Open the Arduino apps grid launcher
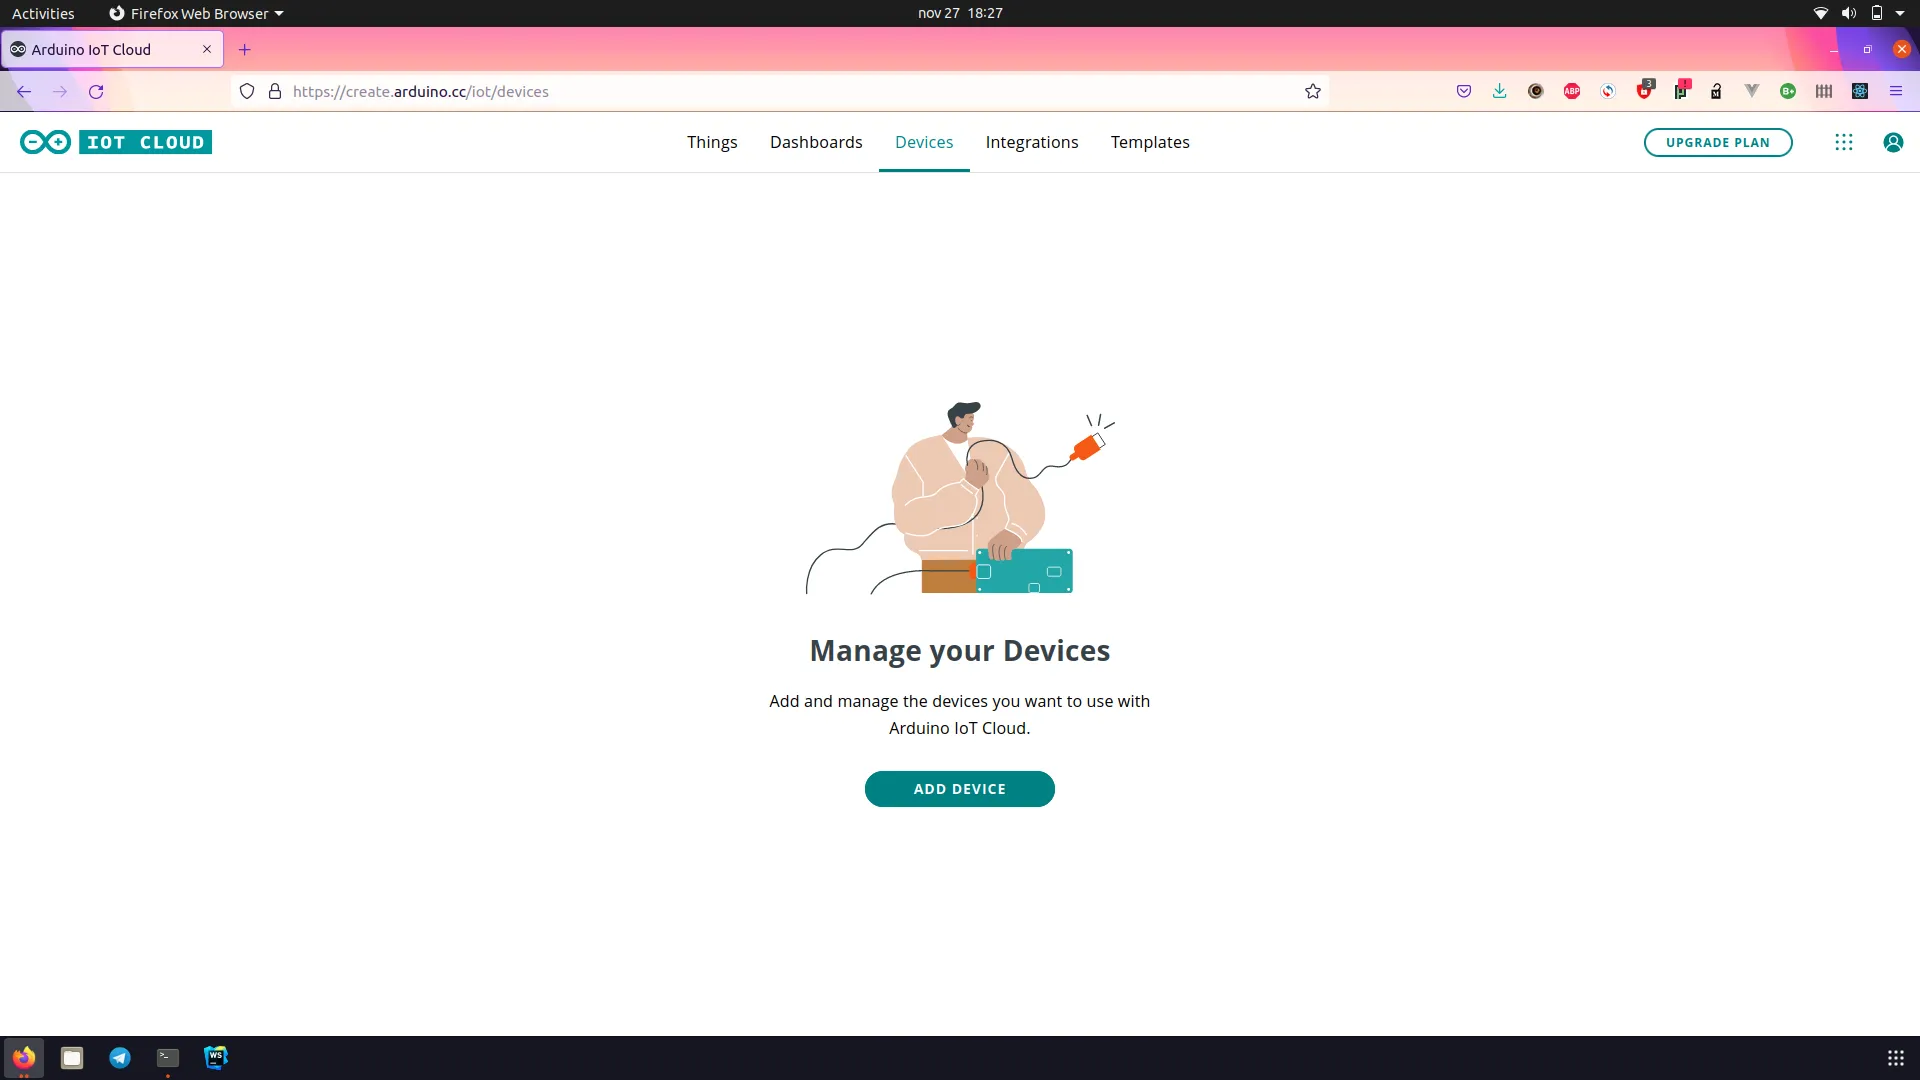 [1843, 142]
